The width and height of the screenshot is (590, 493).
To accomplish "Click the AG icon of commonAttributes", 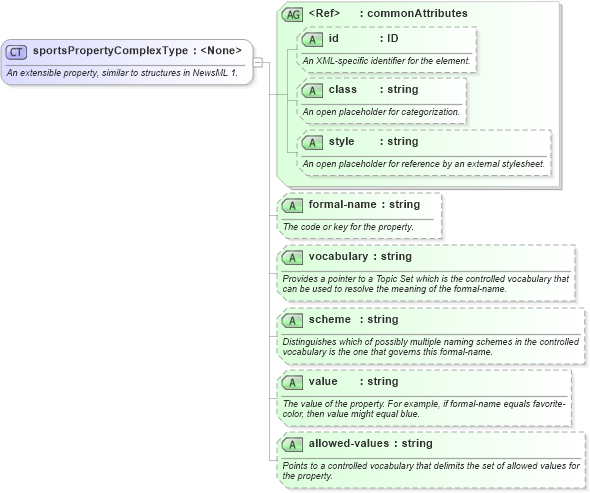I will [x=292, y=15].
